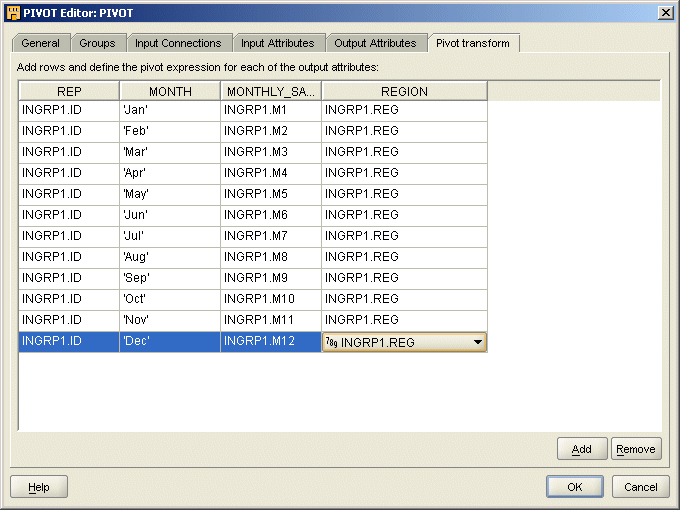Select the 'Aug' month cell
This screenshot has width=680, height=510.
coord(170,258)
